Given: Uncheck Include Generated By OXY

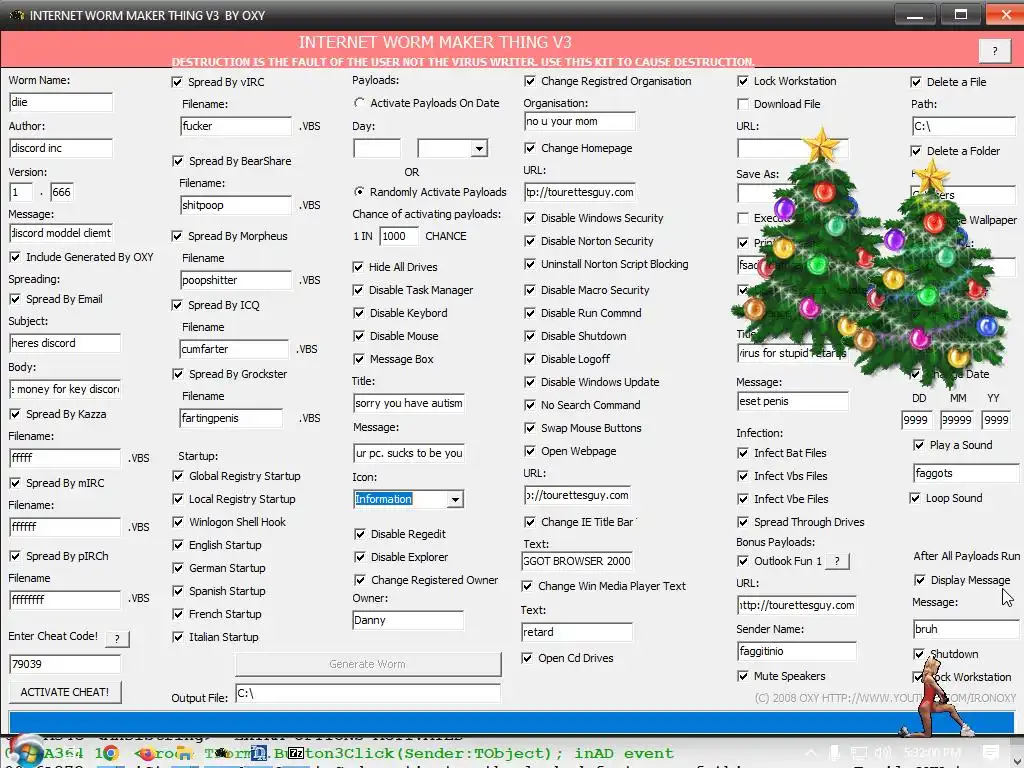Looking at the screenshot, I should (15, 257).
